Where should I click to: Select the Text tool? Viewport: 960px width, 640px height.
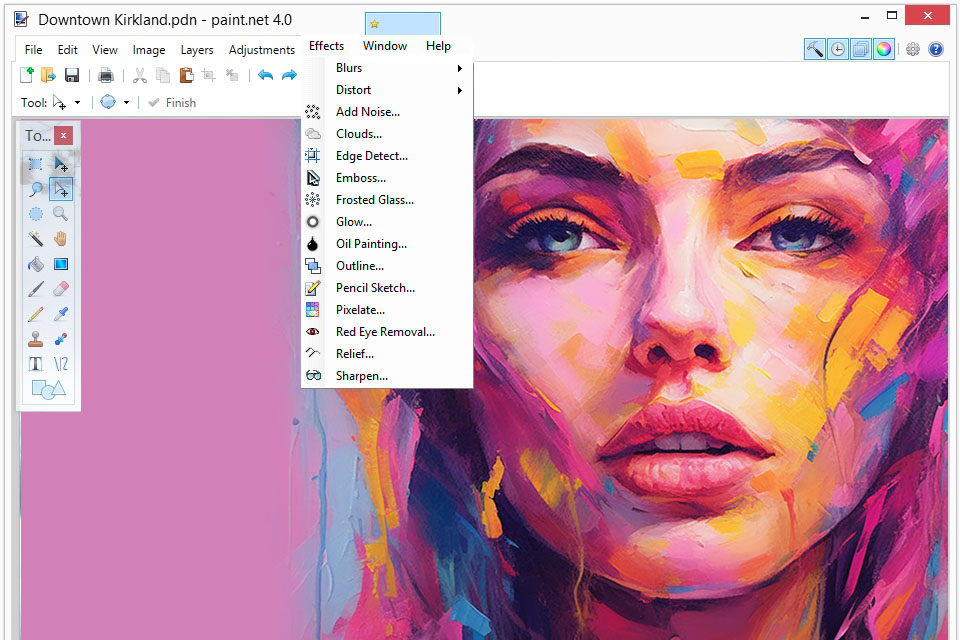tap(36, 364)
